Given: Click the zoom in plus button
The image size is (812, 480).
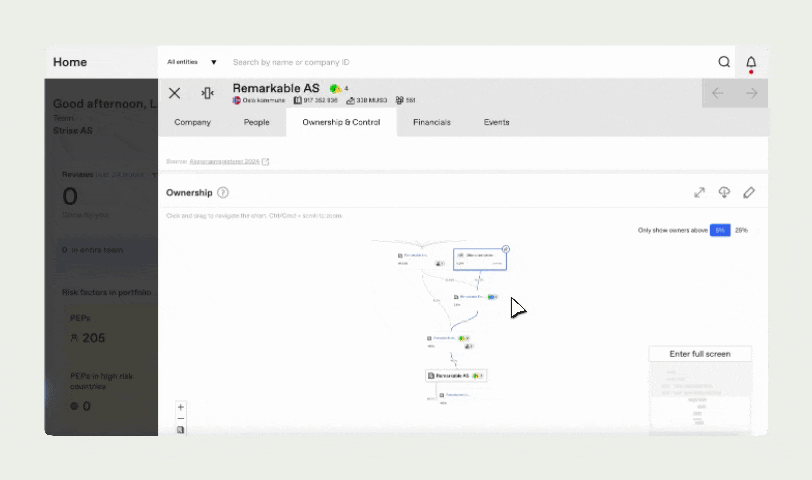Looking at the screenshot, I should [x=181, y=407].
